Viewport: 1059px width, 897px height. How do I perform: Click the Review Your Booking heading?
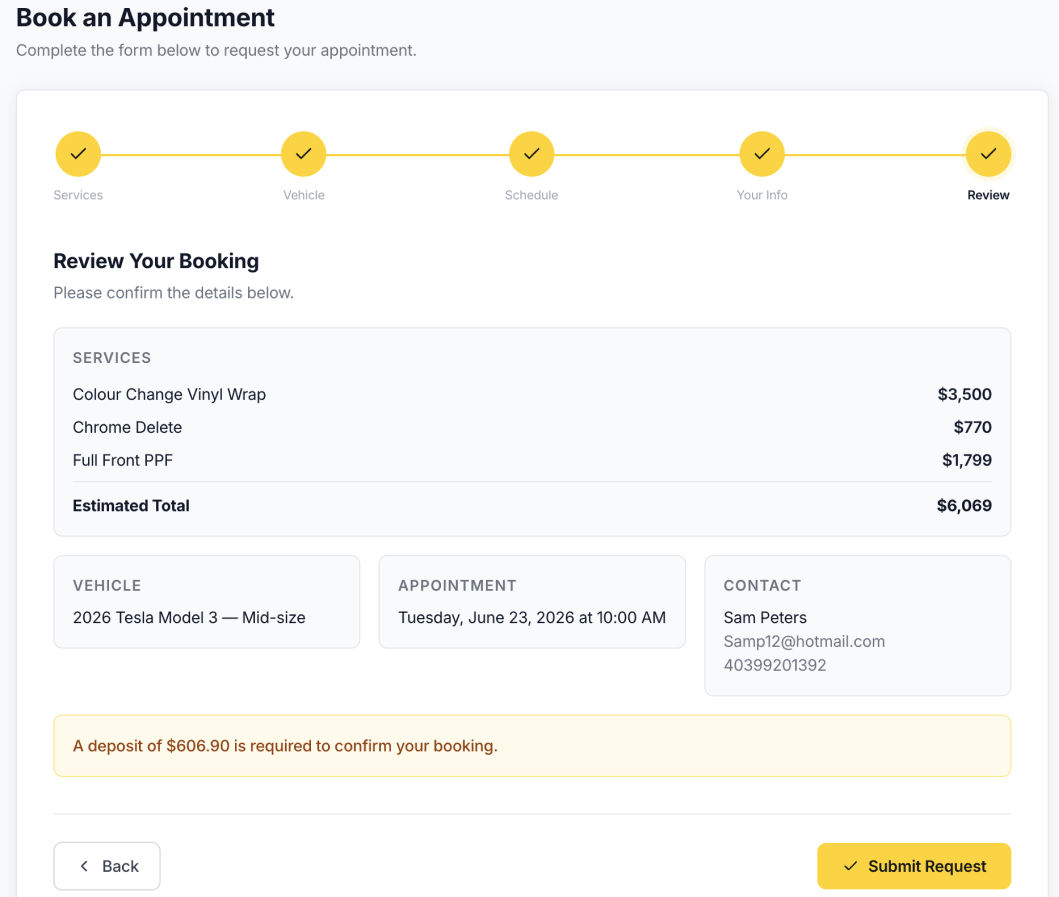click(156, 261)
